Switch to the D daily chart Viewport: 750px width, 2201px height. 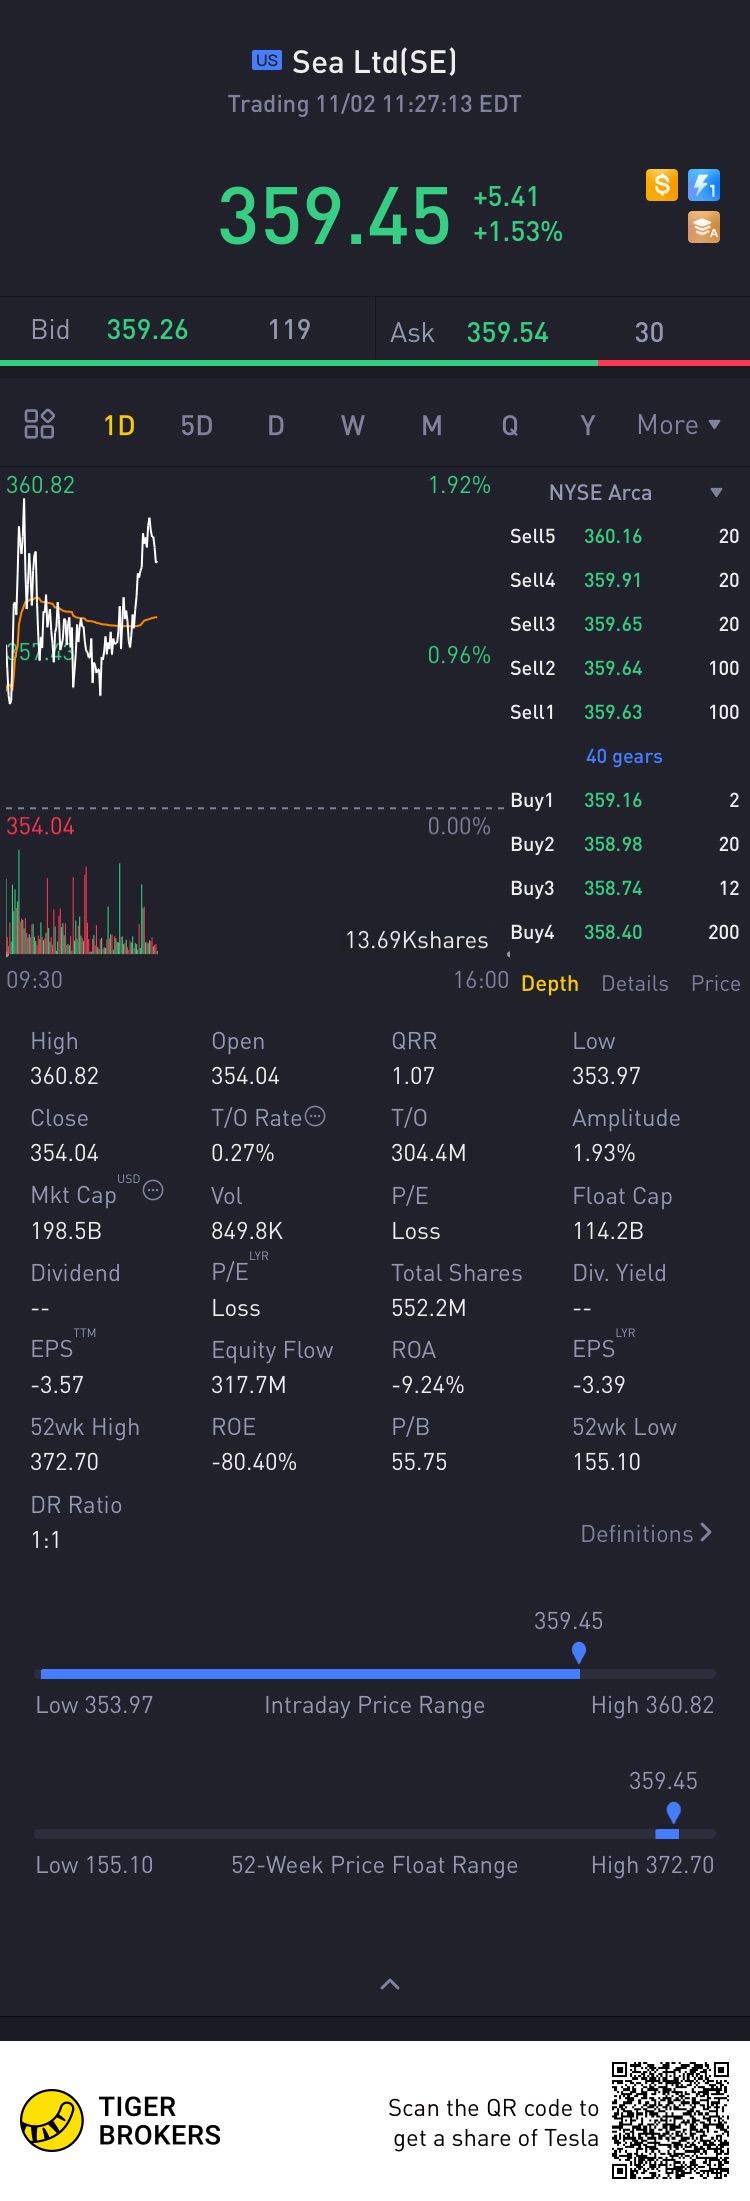click(x=276, y=426)
